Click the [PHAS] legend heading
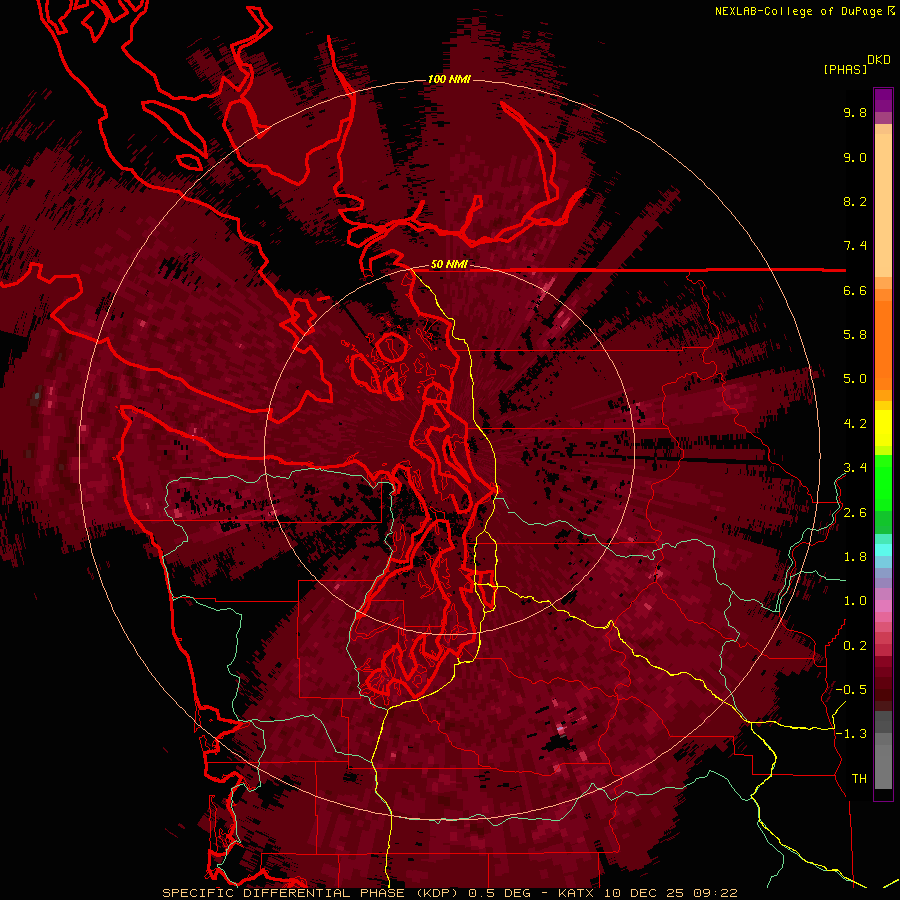Screen dimensions: 900x900 [845, 69]
